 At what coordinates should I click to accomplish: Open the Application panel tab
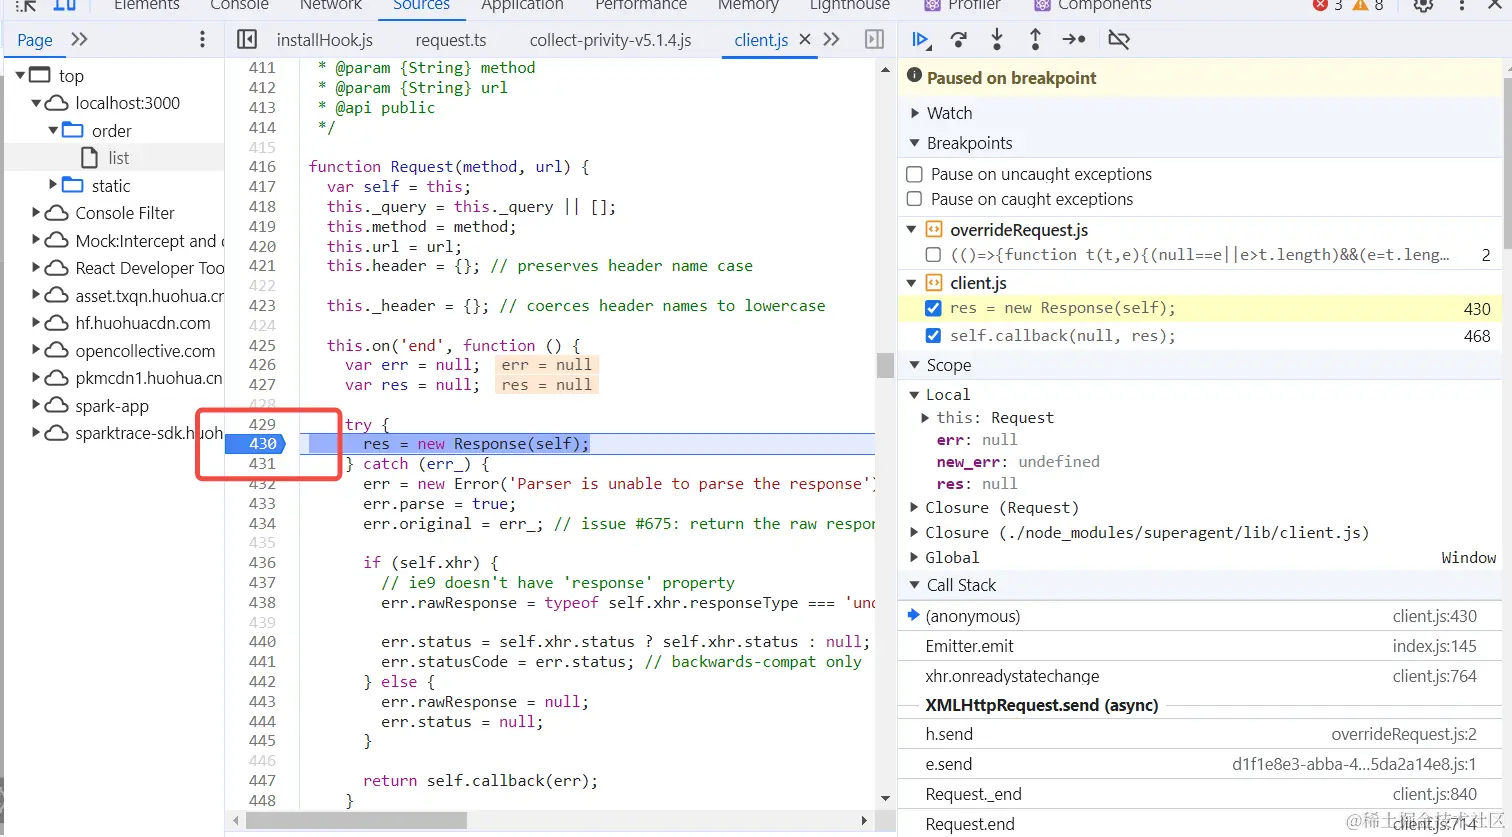(522, 5)
